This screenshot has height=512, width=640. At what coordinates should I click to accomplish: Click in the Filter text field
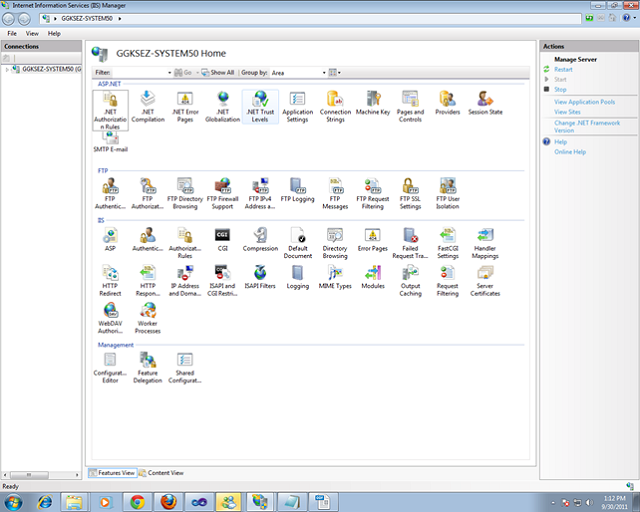[x=142, y=73]
